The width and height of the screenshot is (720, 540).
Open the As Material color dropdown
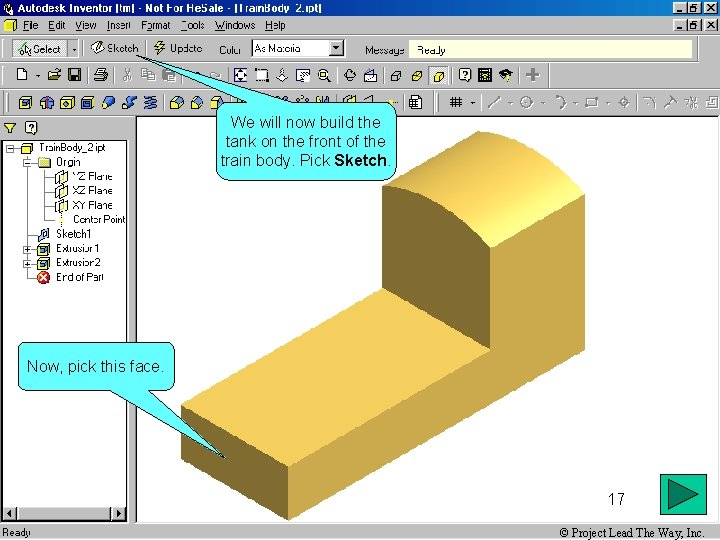click(337, 48)
